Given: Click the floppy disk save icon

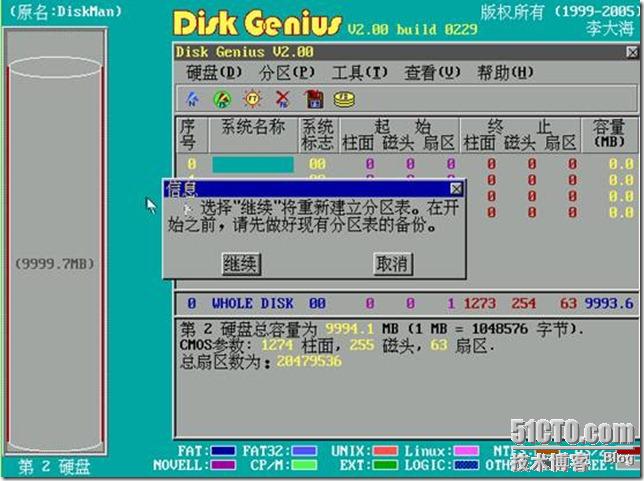Looking at the screenshot, I should point(313,99).
